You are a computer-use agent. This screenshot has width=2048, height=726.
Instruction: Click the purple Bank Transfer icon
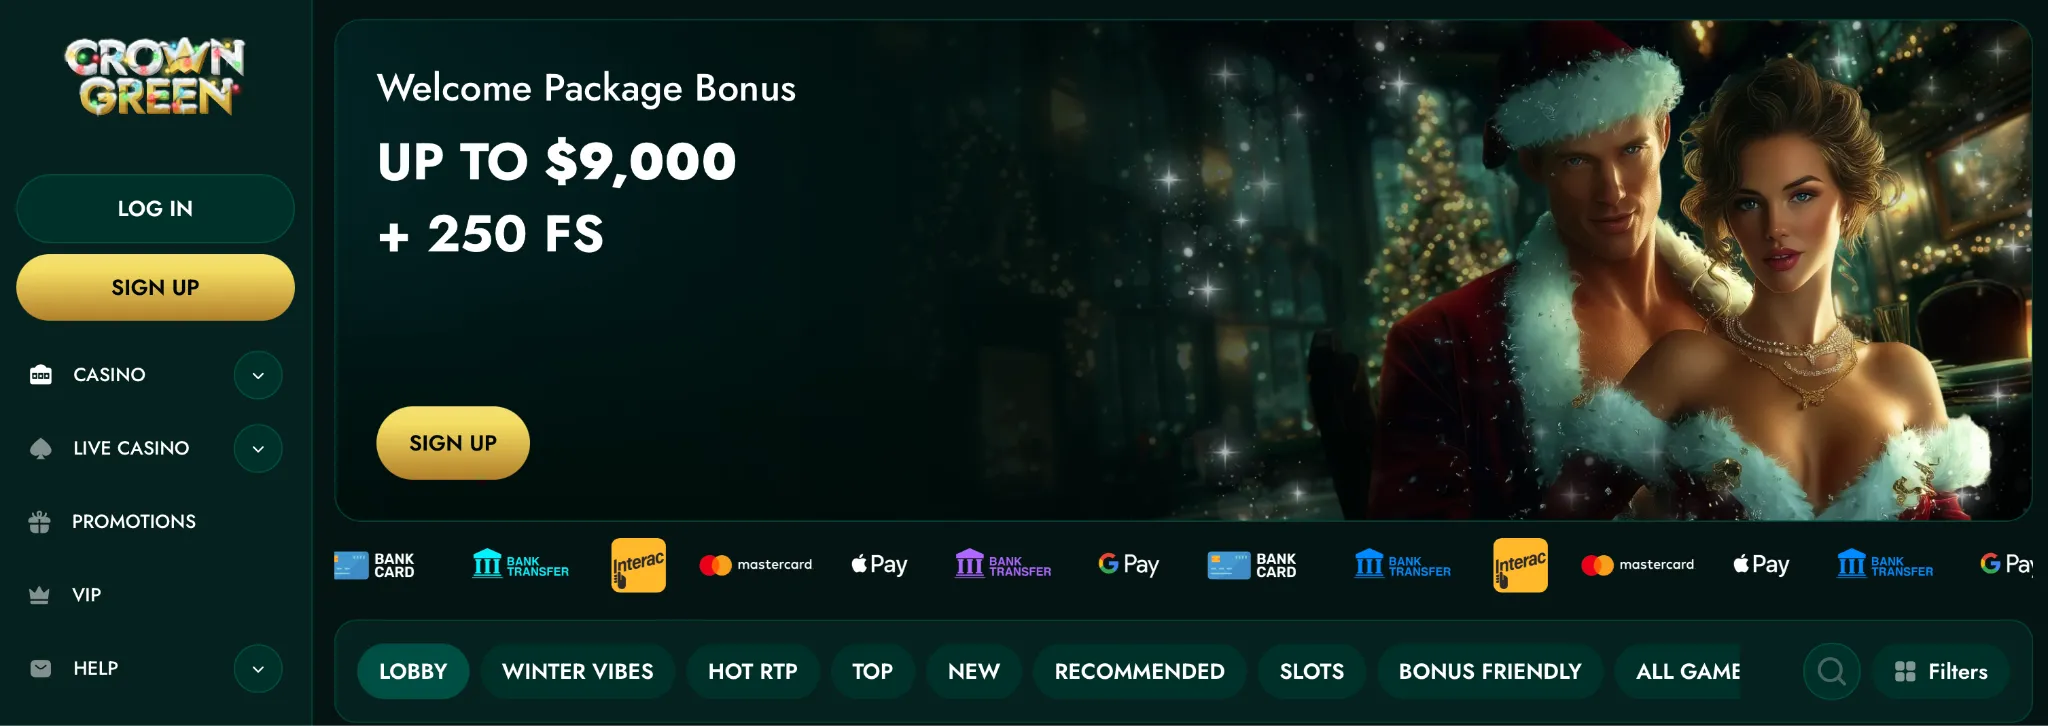click(1003, 565)
